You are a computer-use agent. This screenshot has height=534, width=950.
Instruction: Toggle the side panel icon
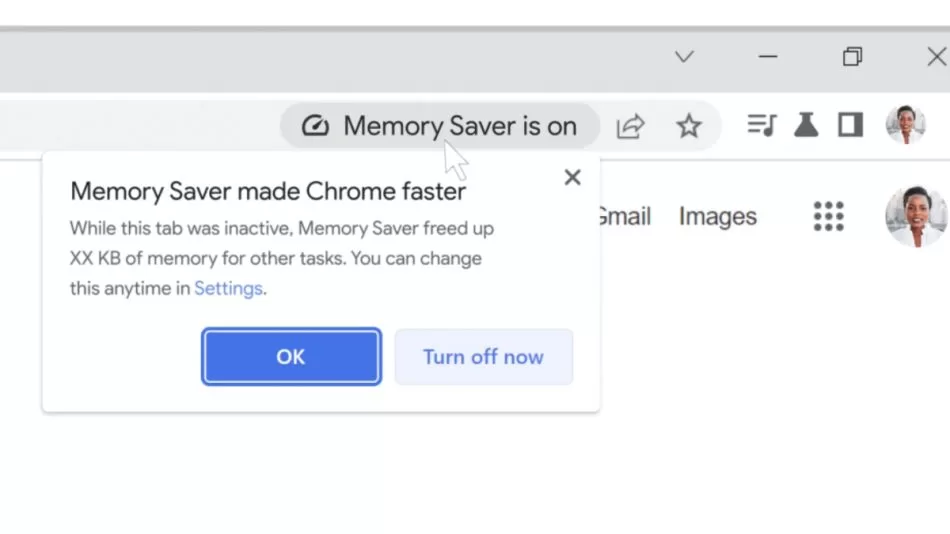pos(850,125)
